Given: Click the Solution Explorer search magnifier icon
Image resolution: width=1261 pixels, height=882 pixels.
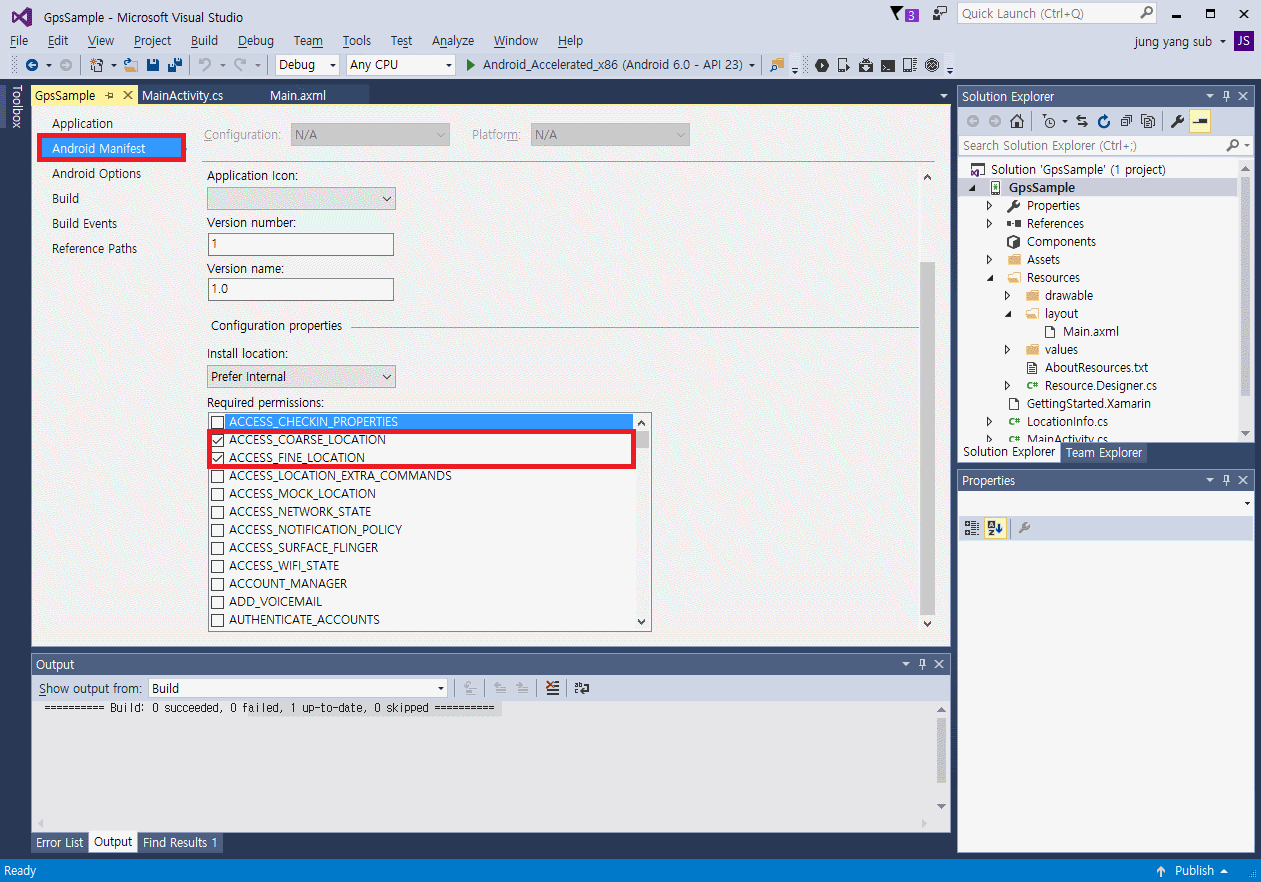Looking at the screenshot, I should pyautogui.click(x=1232, y=146).
